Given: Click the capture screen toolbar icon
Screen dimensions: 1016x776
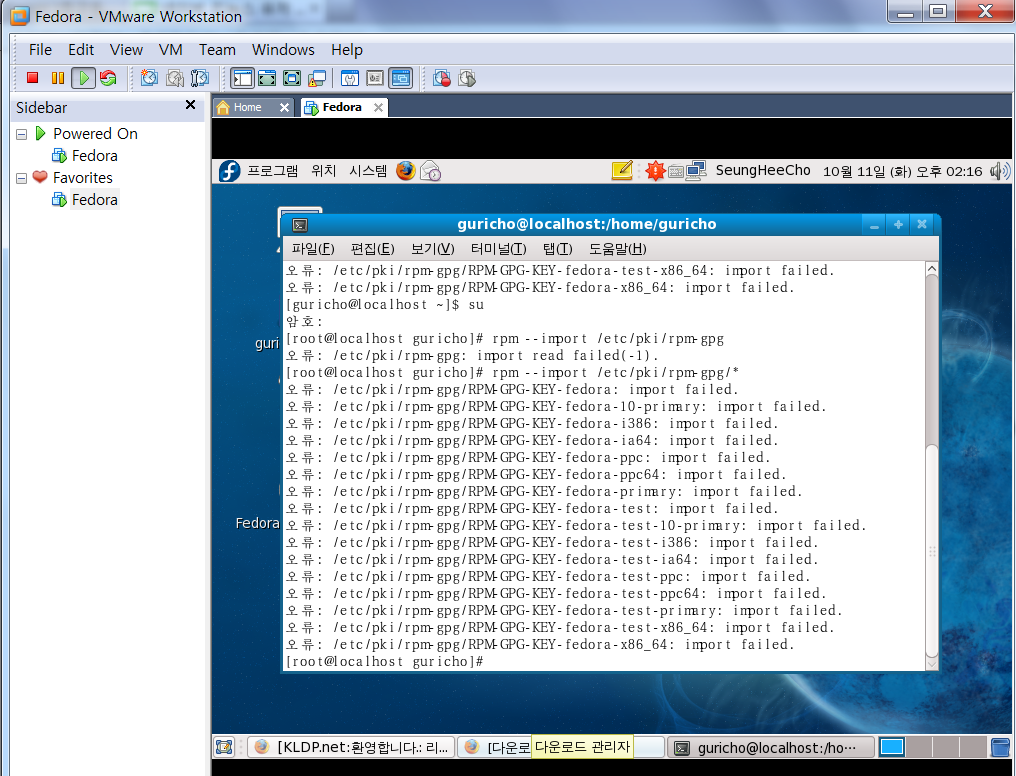Looking at the screenshot, I should pos(442,78).
